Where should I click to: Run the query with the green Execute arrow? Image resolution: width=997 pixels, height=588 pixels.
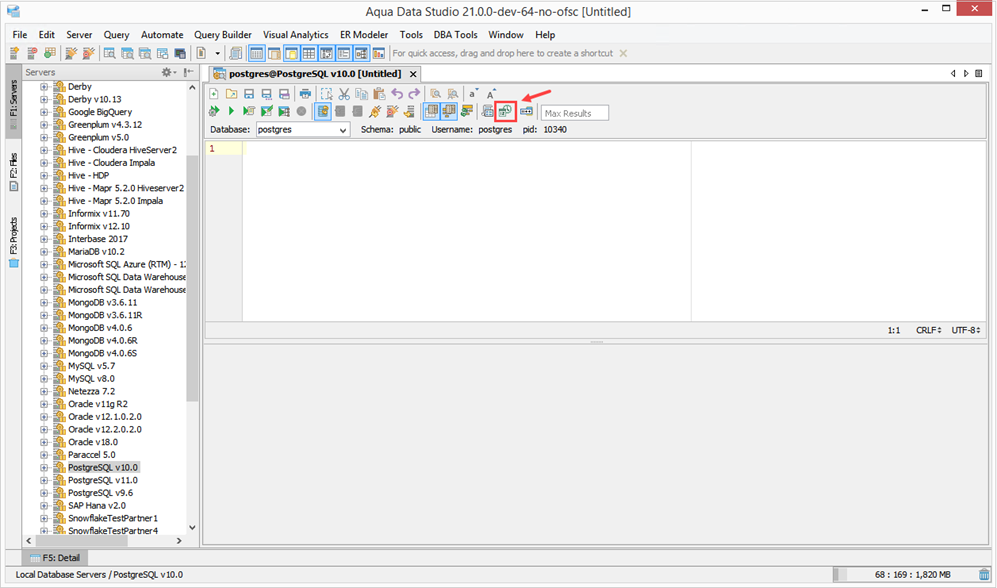pos(231,111)
